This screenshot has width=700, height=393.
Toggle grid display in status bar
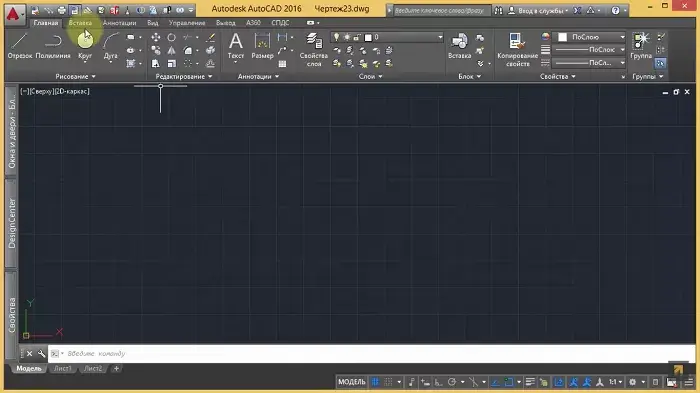375,382
